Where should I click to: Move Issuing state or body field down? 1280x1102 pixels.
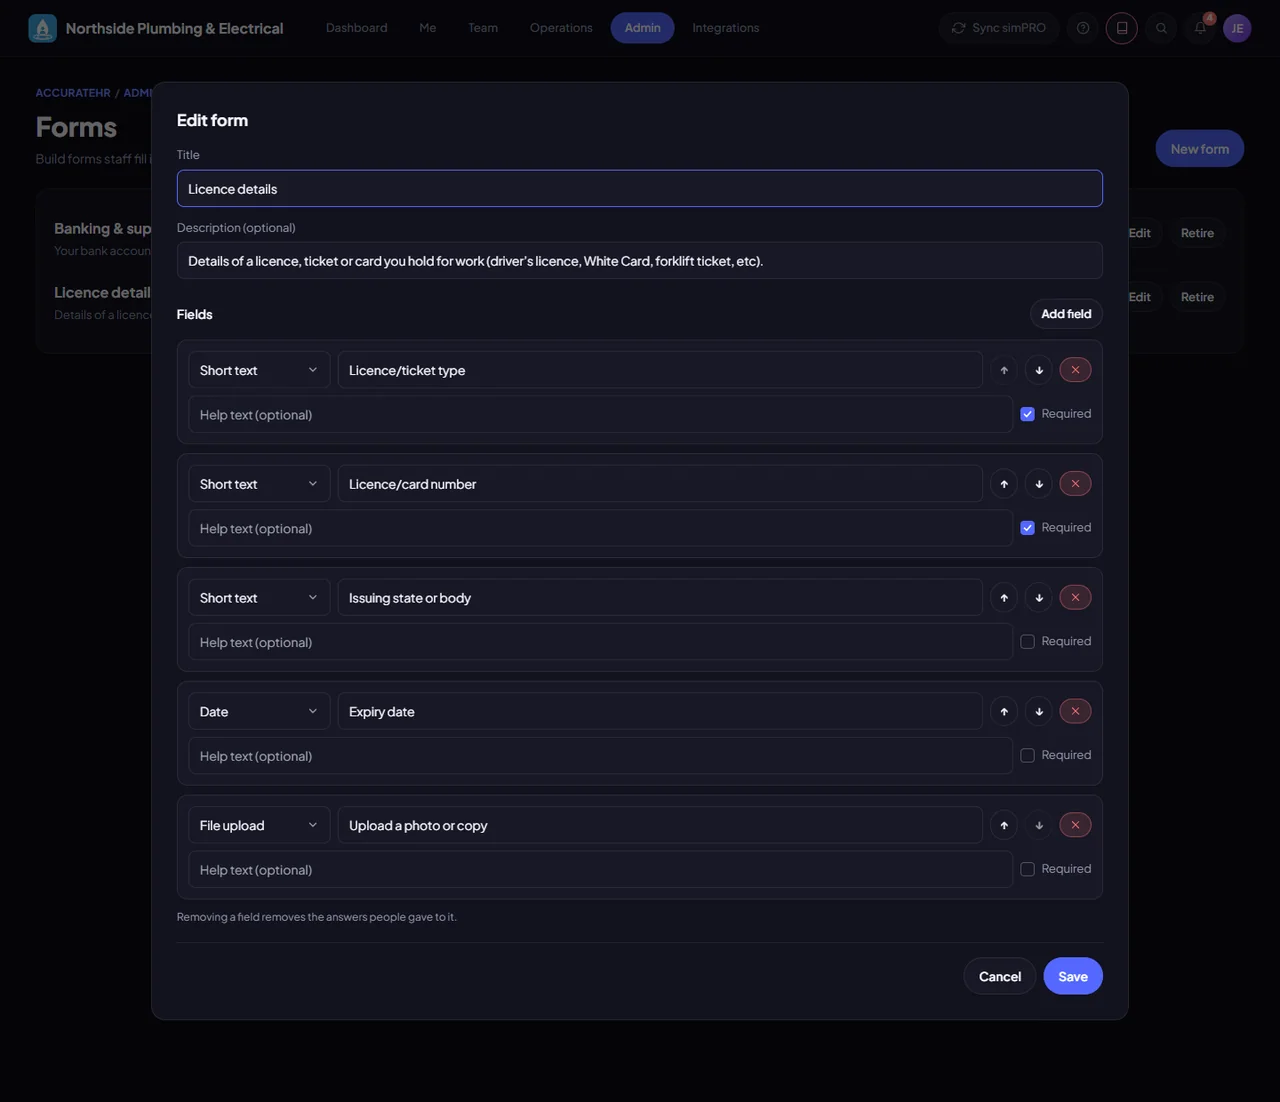click(x=1039, y=598)
